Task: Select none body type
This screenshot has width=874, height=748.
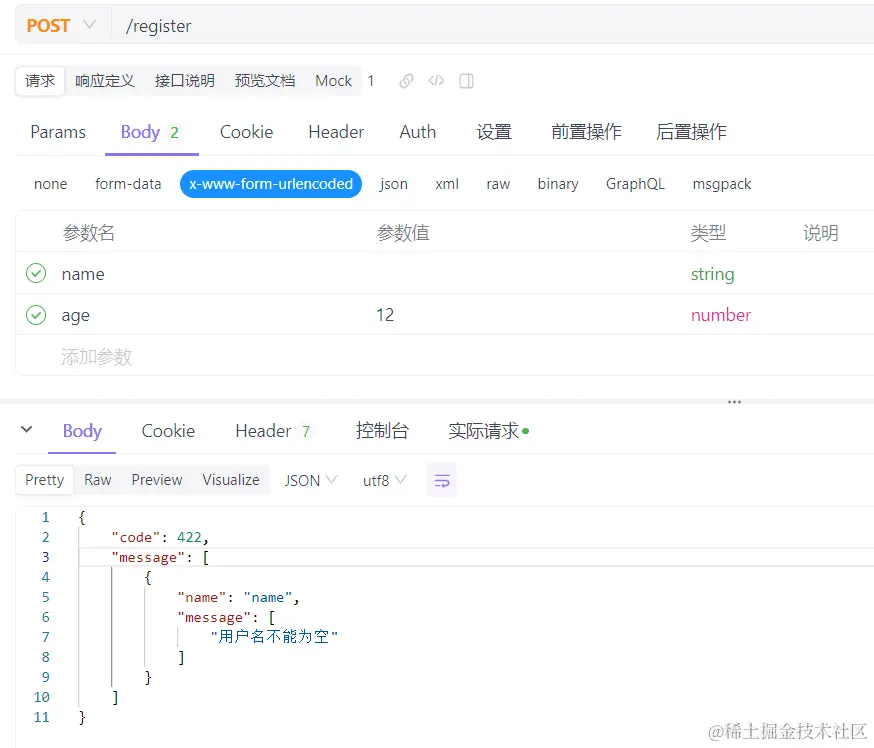Action: coord(50,184)
